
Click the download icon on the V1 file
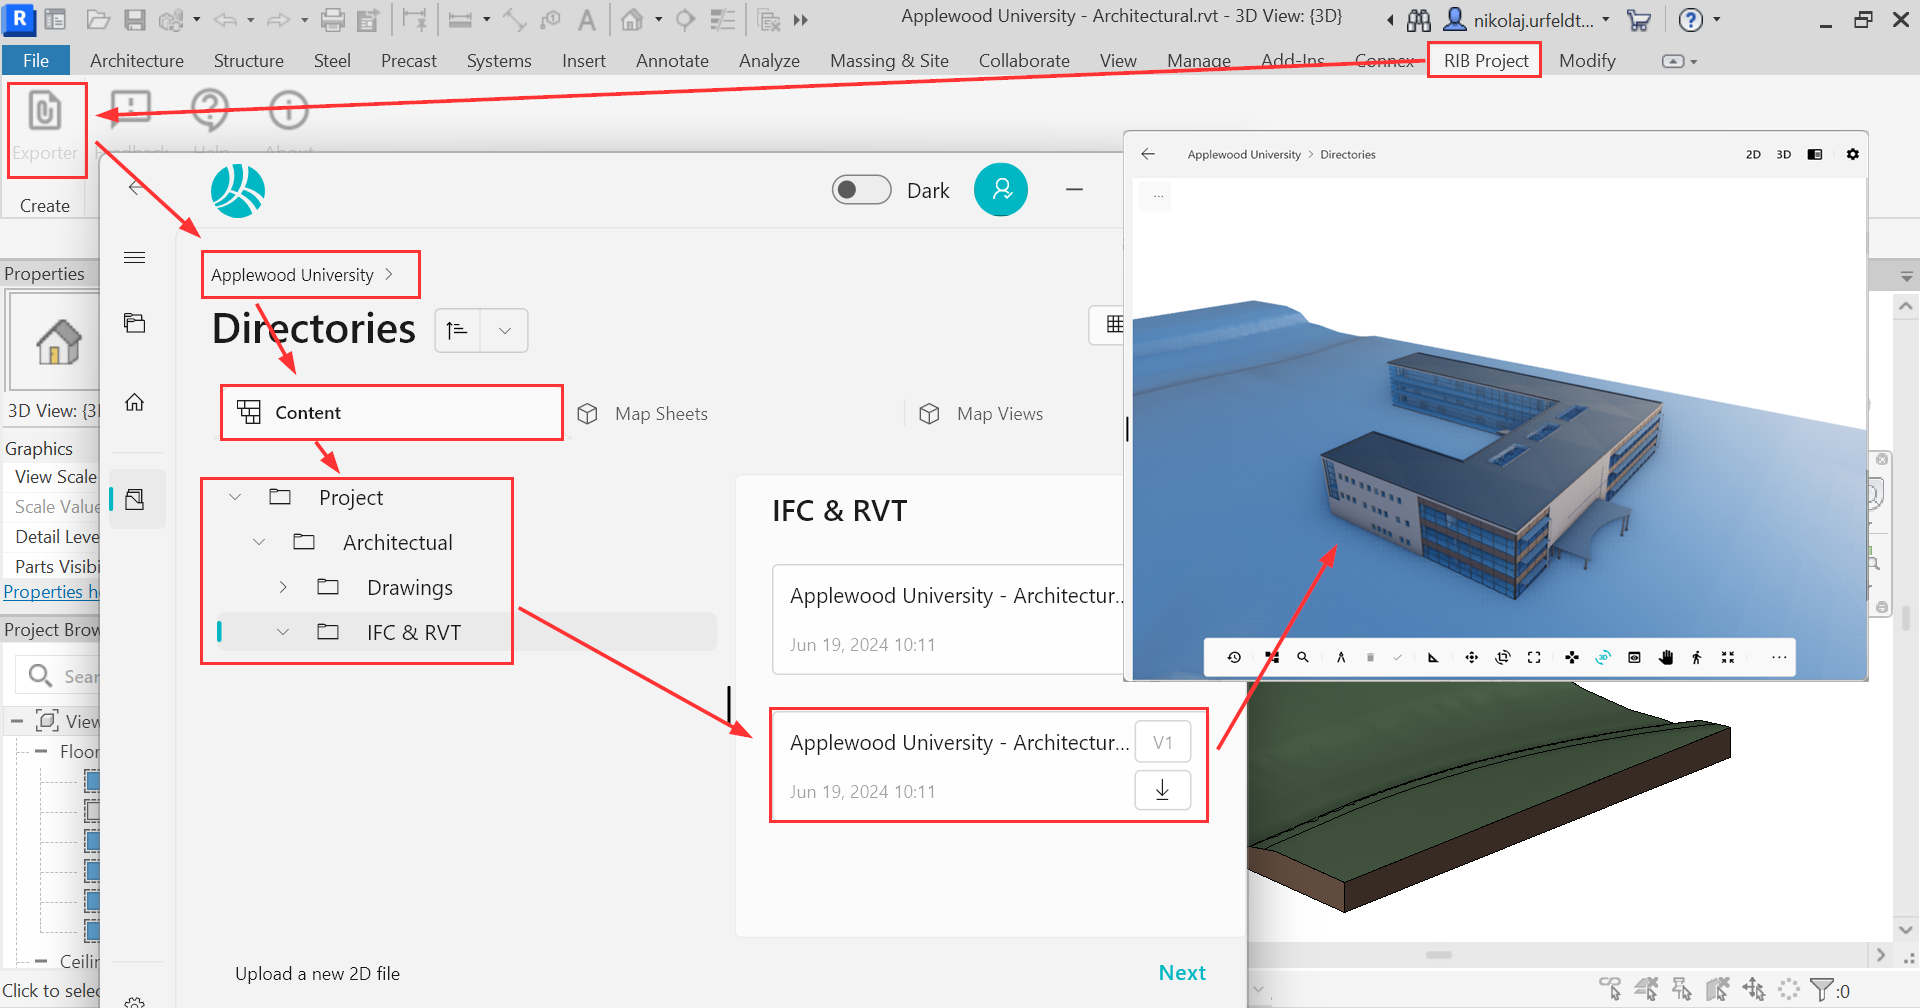coord(1162,790)
